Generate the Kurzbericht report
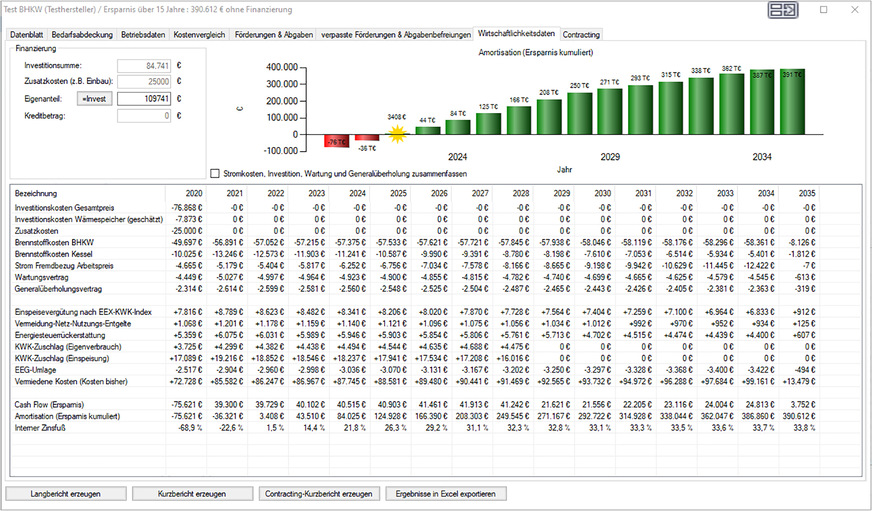The width and height of the screenshot is (872, 511). [x=191, y=494]
